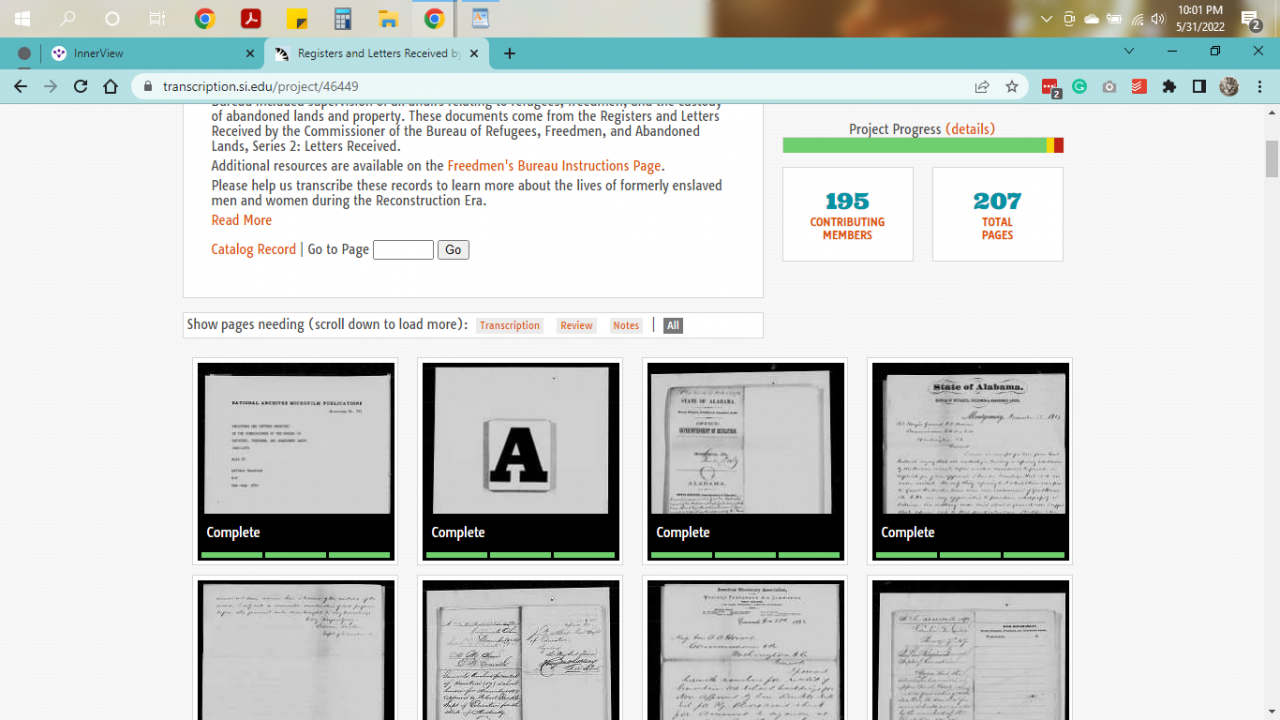
Task: Select the Registers and Letters Received tab
Action: click(x=377, y=53)
